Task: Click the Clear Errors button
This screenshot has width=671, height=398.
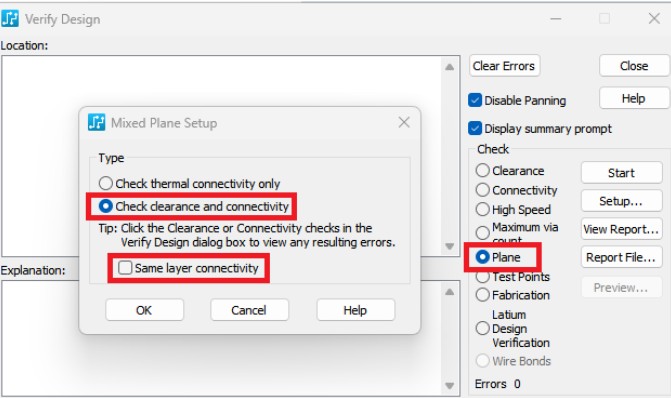Action: point(504,66)
